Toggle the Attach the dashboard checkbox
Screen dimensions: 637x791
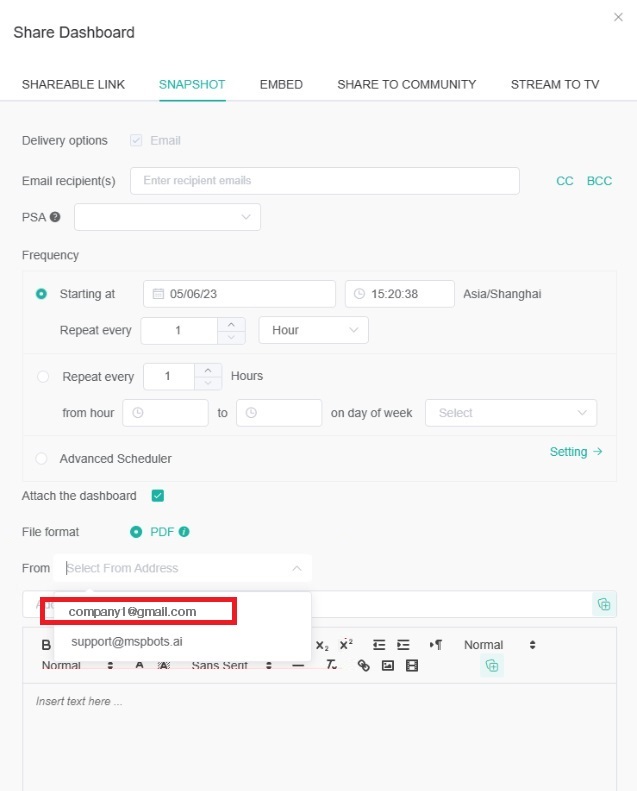click(x=158, y=496)
